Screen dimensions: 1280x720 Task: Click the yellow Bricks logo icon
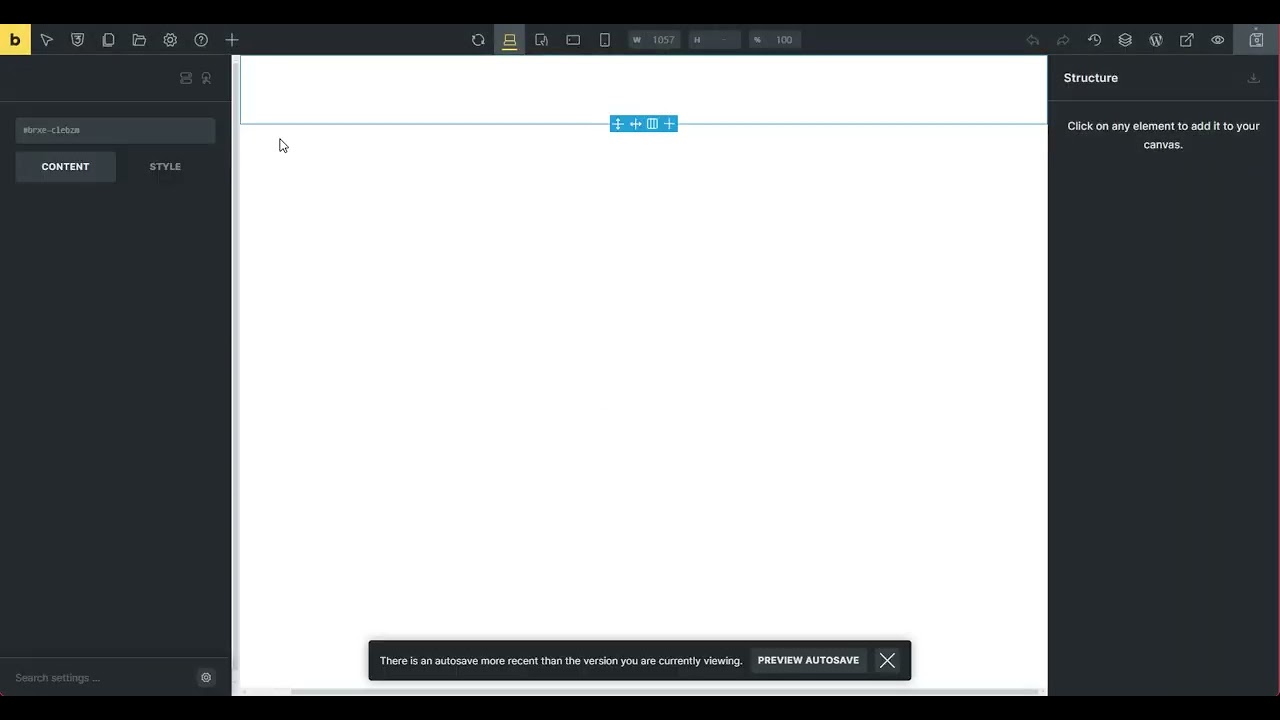15,40
